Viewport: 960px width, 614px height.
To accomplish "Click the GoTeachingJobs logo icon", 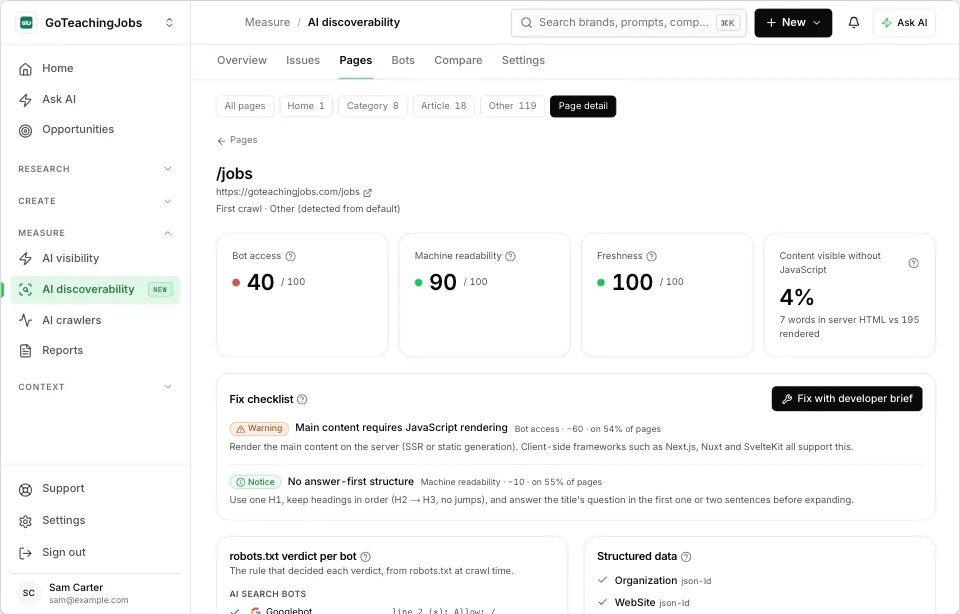I will click(x=26, y=23).
